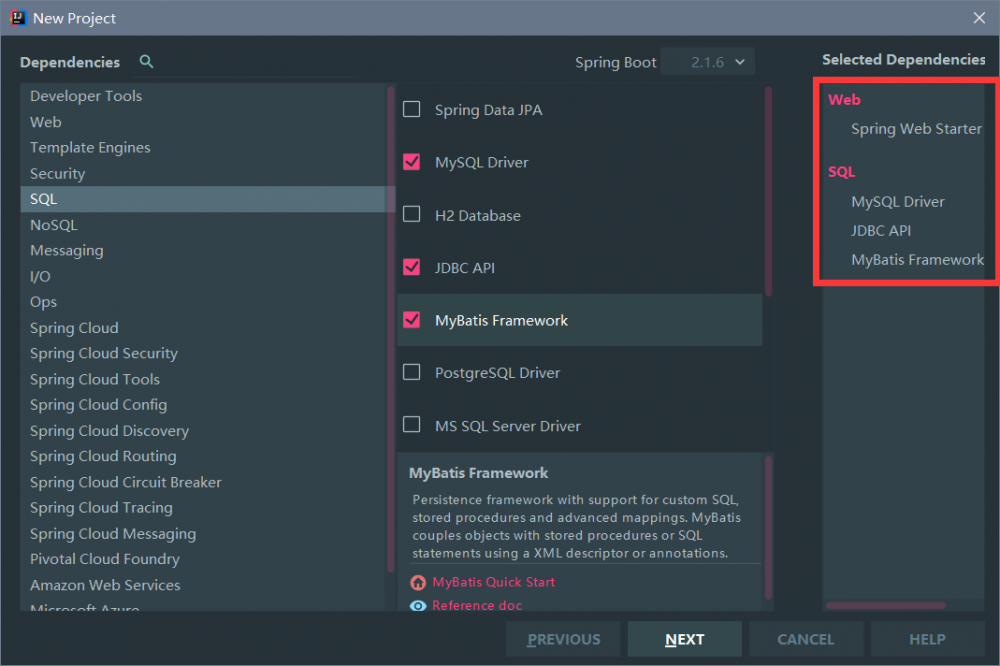Click the MyBatis Quick Start home icon
This screenshot has height=666, width=1000.
(x=418, y=582)
